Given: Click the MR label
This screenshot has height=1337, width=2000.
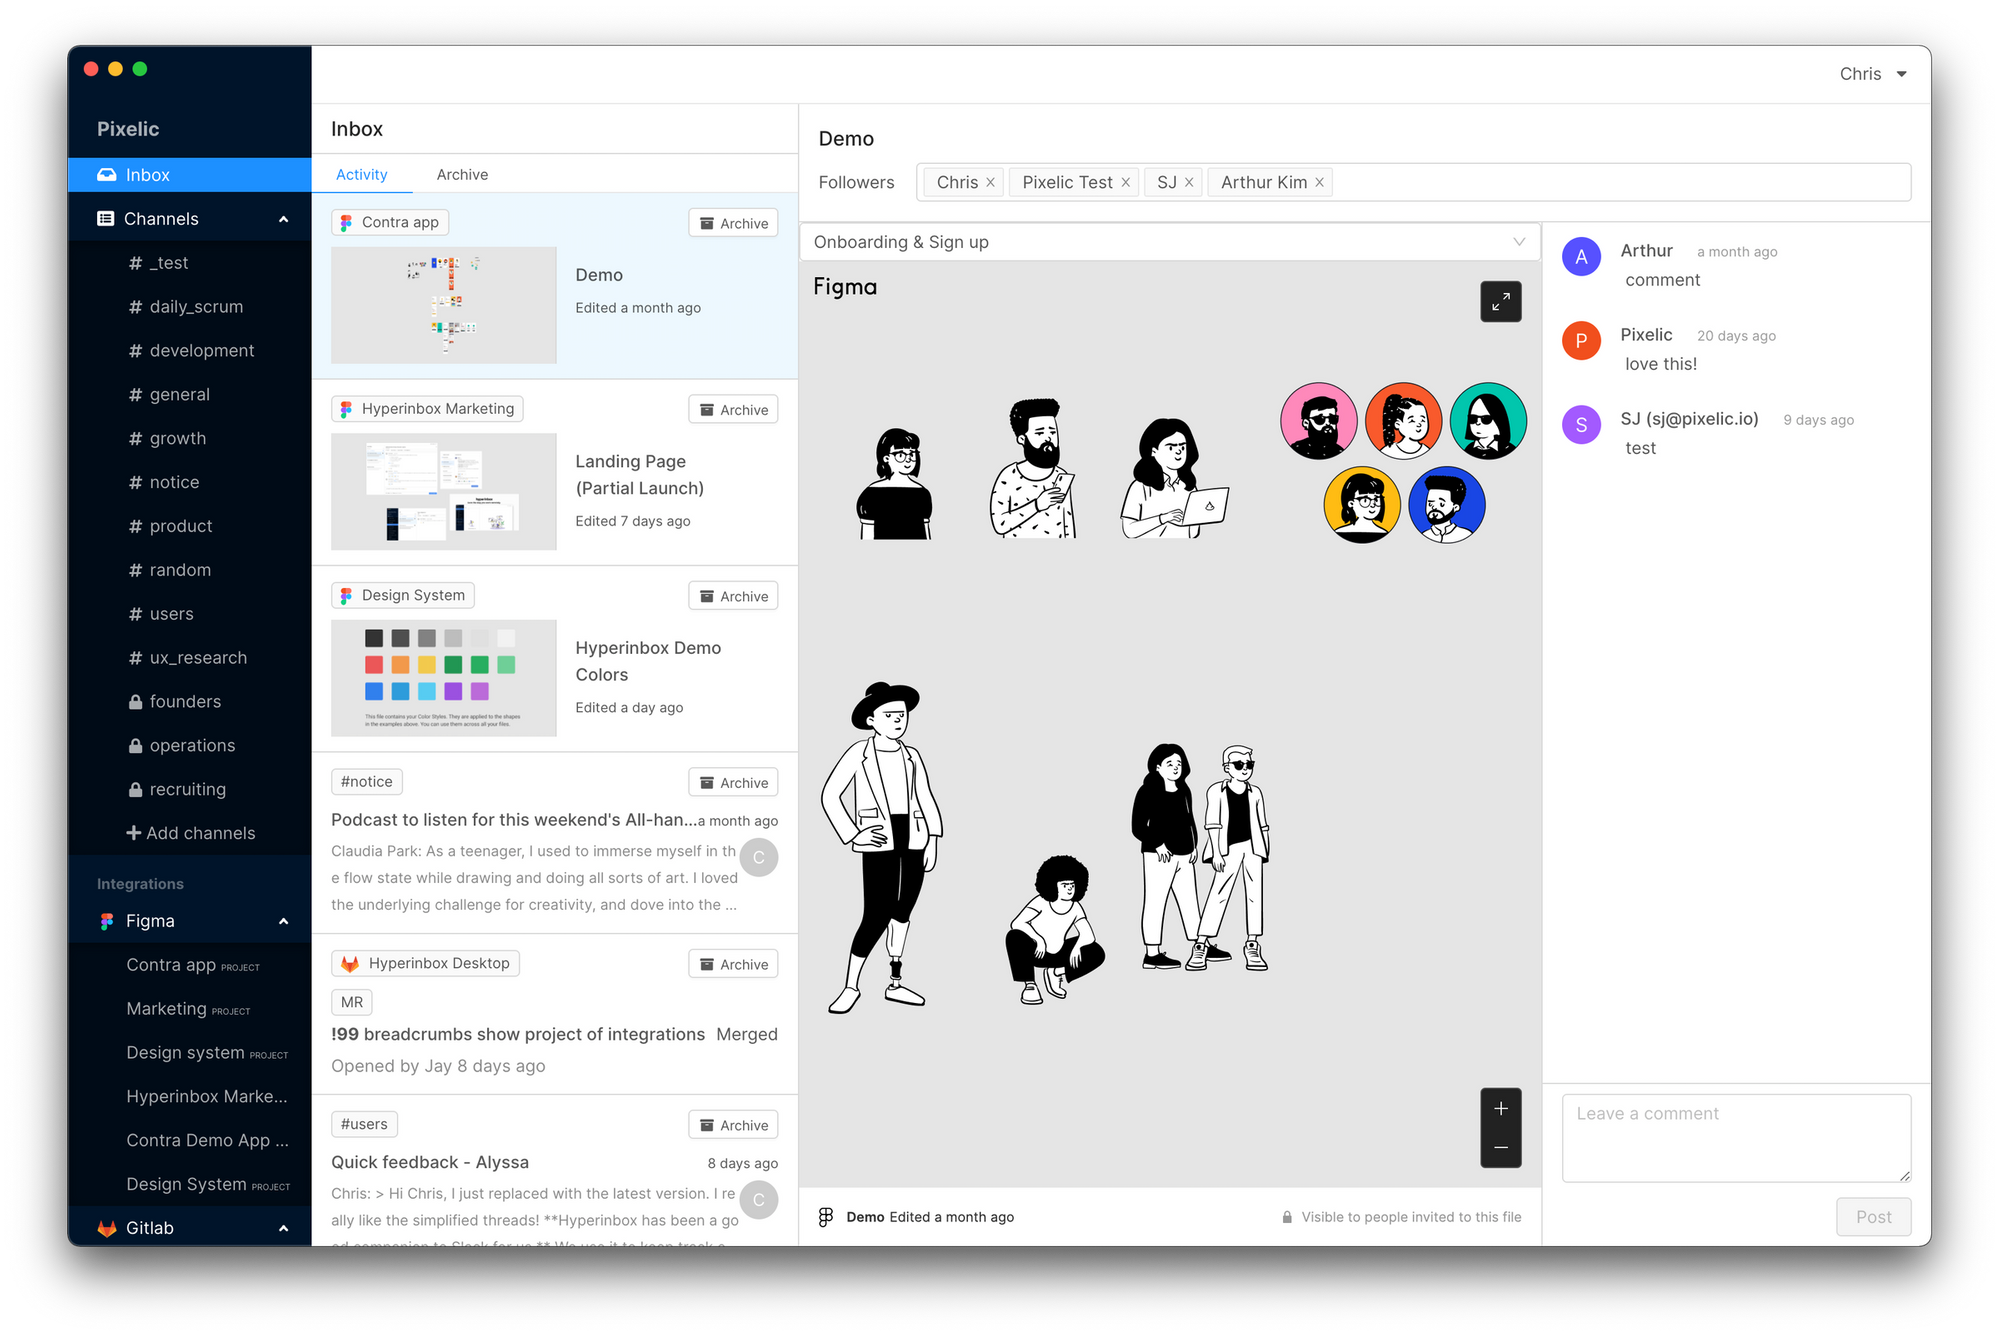Looking at the screenshot, I should pyautogui.click(x=352, y=1002).
